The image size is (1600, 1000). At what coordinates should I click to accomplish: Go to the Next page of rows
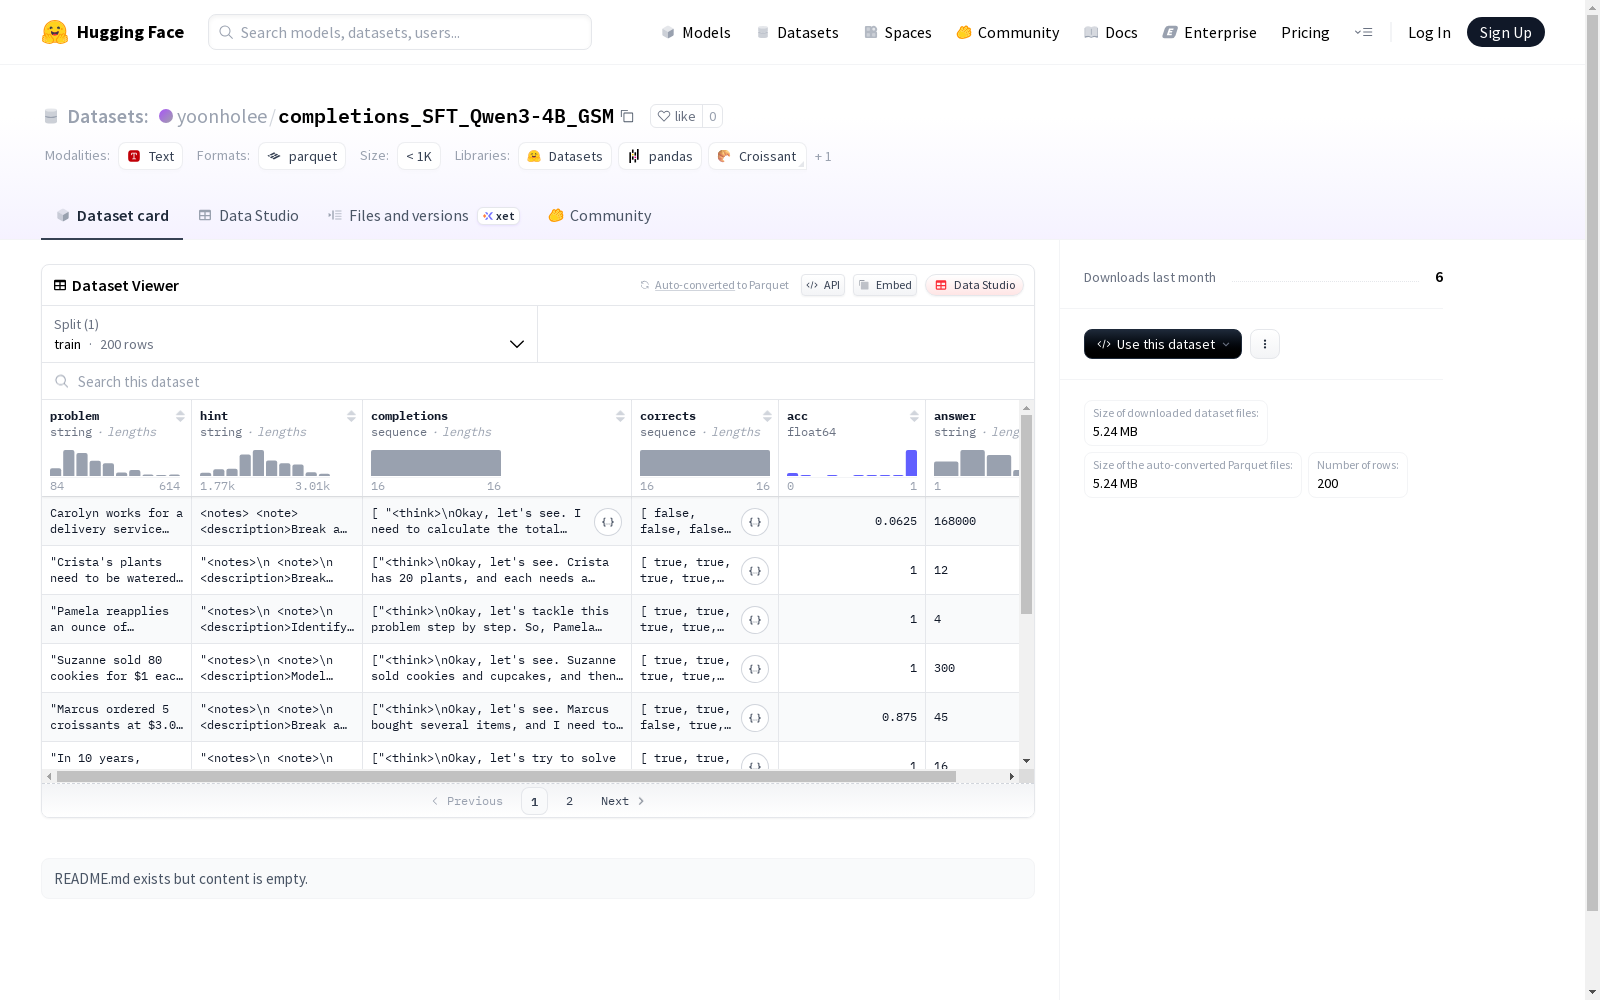(x=622, y=801)
